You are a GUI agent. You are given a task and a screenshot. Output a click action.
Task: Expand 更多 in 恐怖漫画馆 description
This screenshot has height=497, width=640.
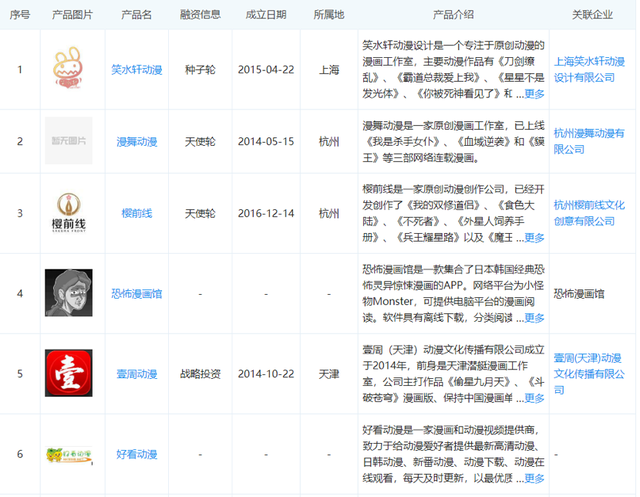[534, 318]
